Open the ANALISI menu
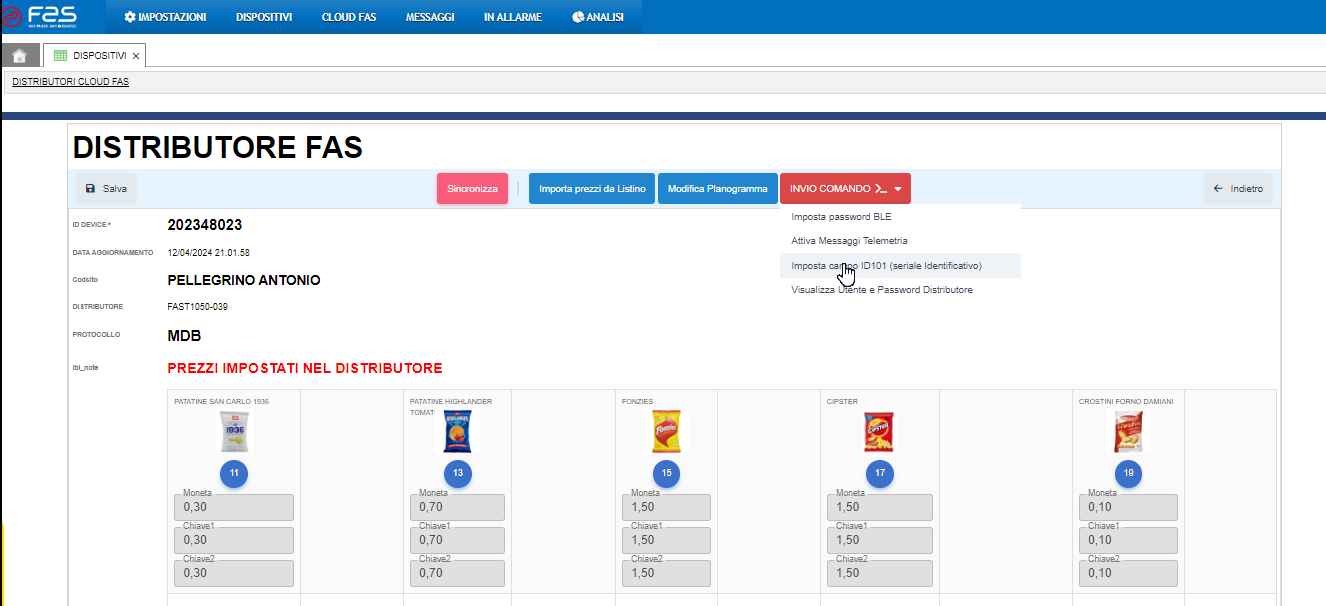Image resolution: width=1326 pixels, height=606 pixels. (x=598, y=17)
